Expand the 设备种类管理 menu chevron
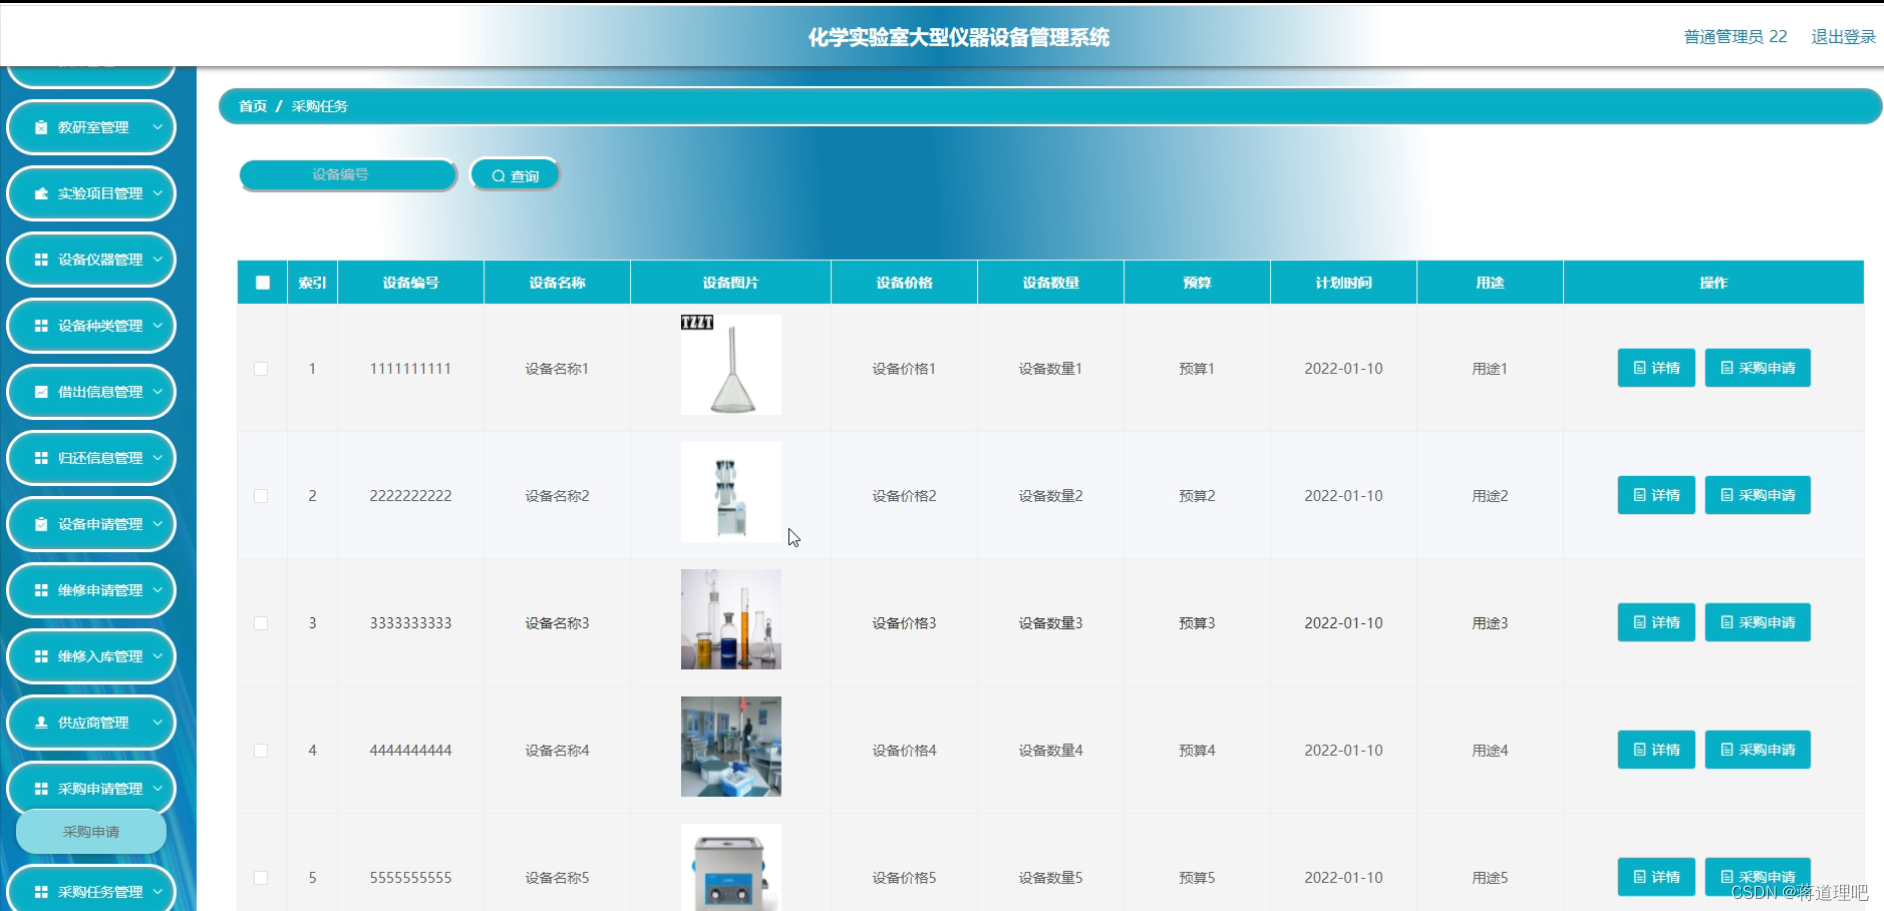 coord(156,326)
